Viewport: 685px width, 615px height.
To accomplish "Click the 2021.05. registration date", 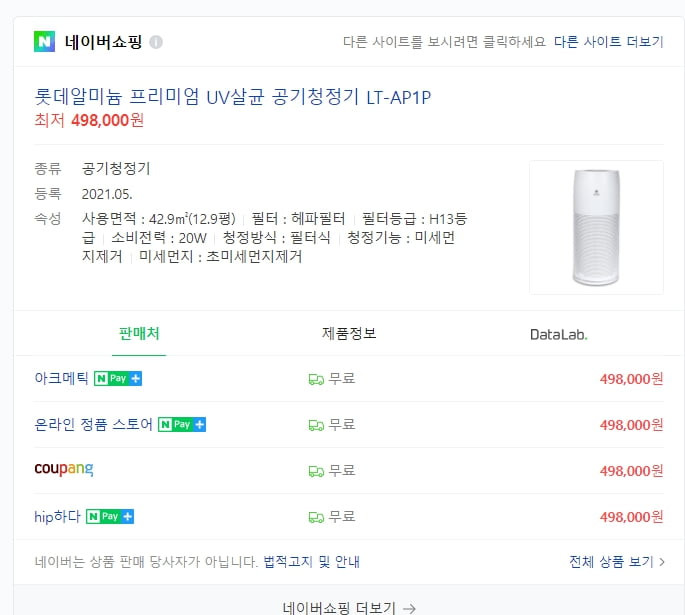I will [x=107, y=194].
